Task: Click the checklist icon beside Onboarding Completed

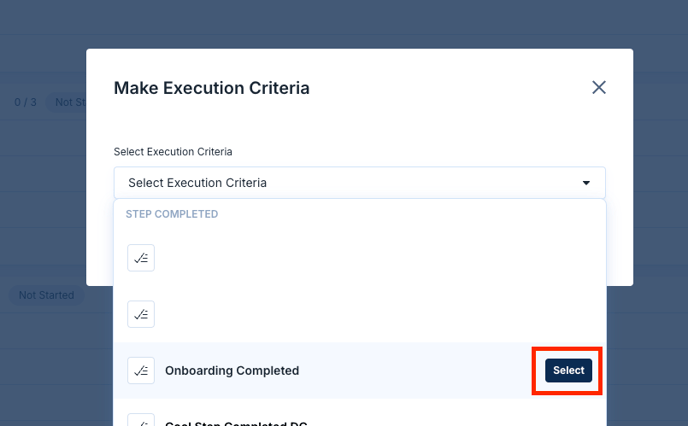Action: [x=141, y=370]
